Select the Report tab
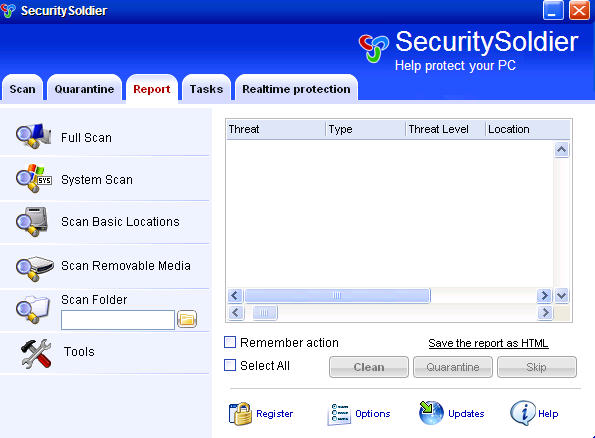The image size is (595, 438). coord(152,89)
